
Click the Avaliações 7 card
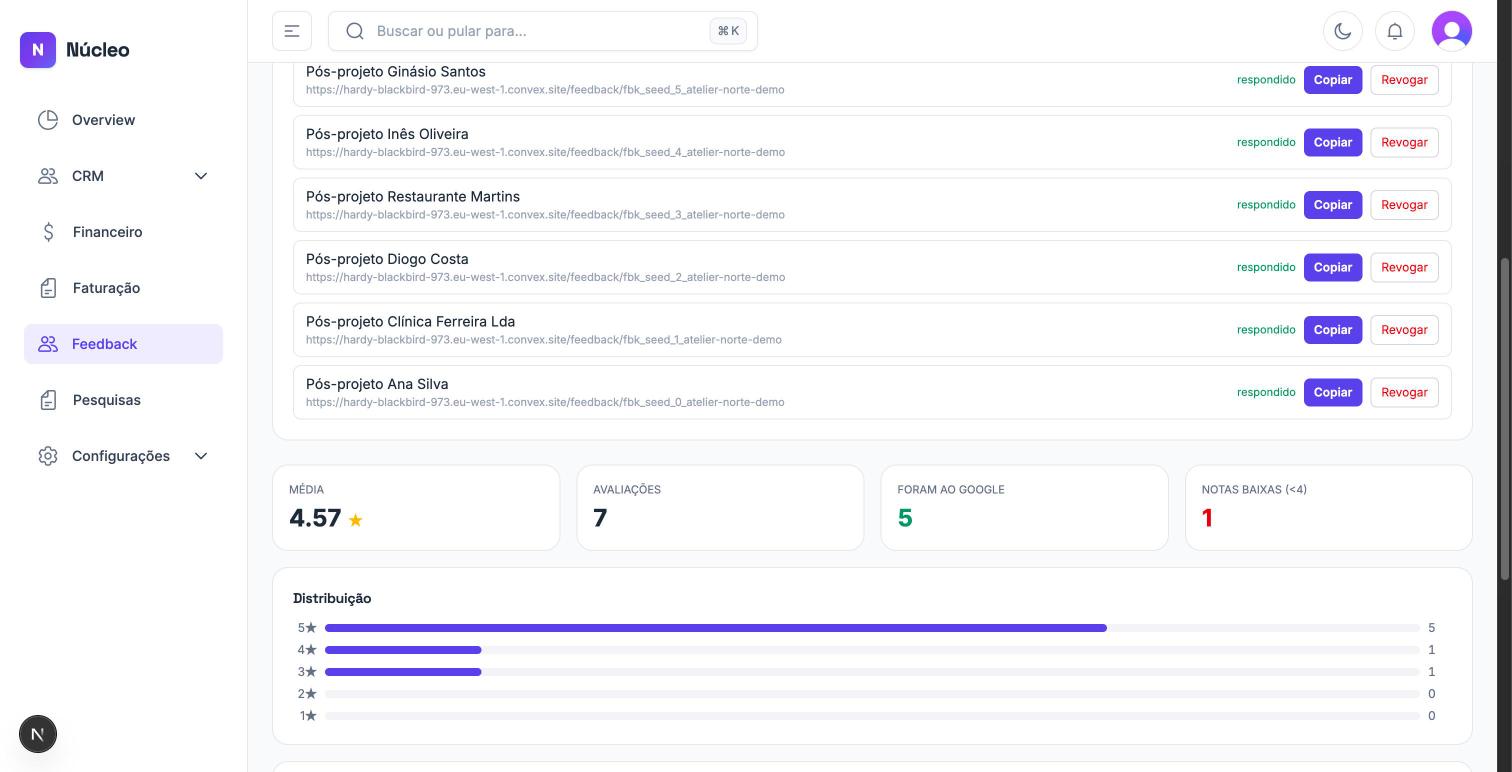(720, 507)
